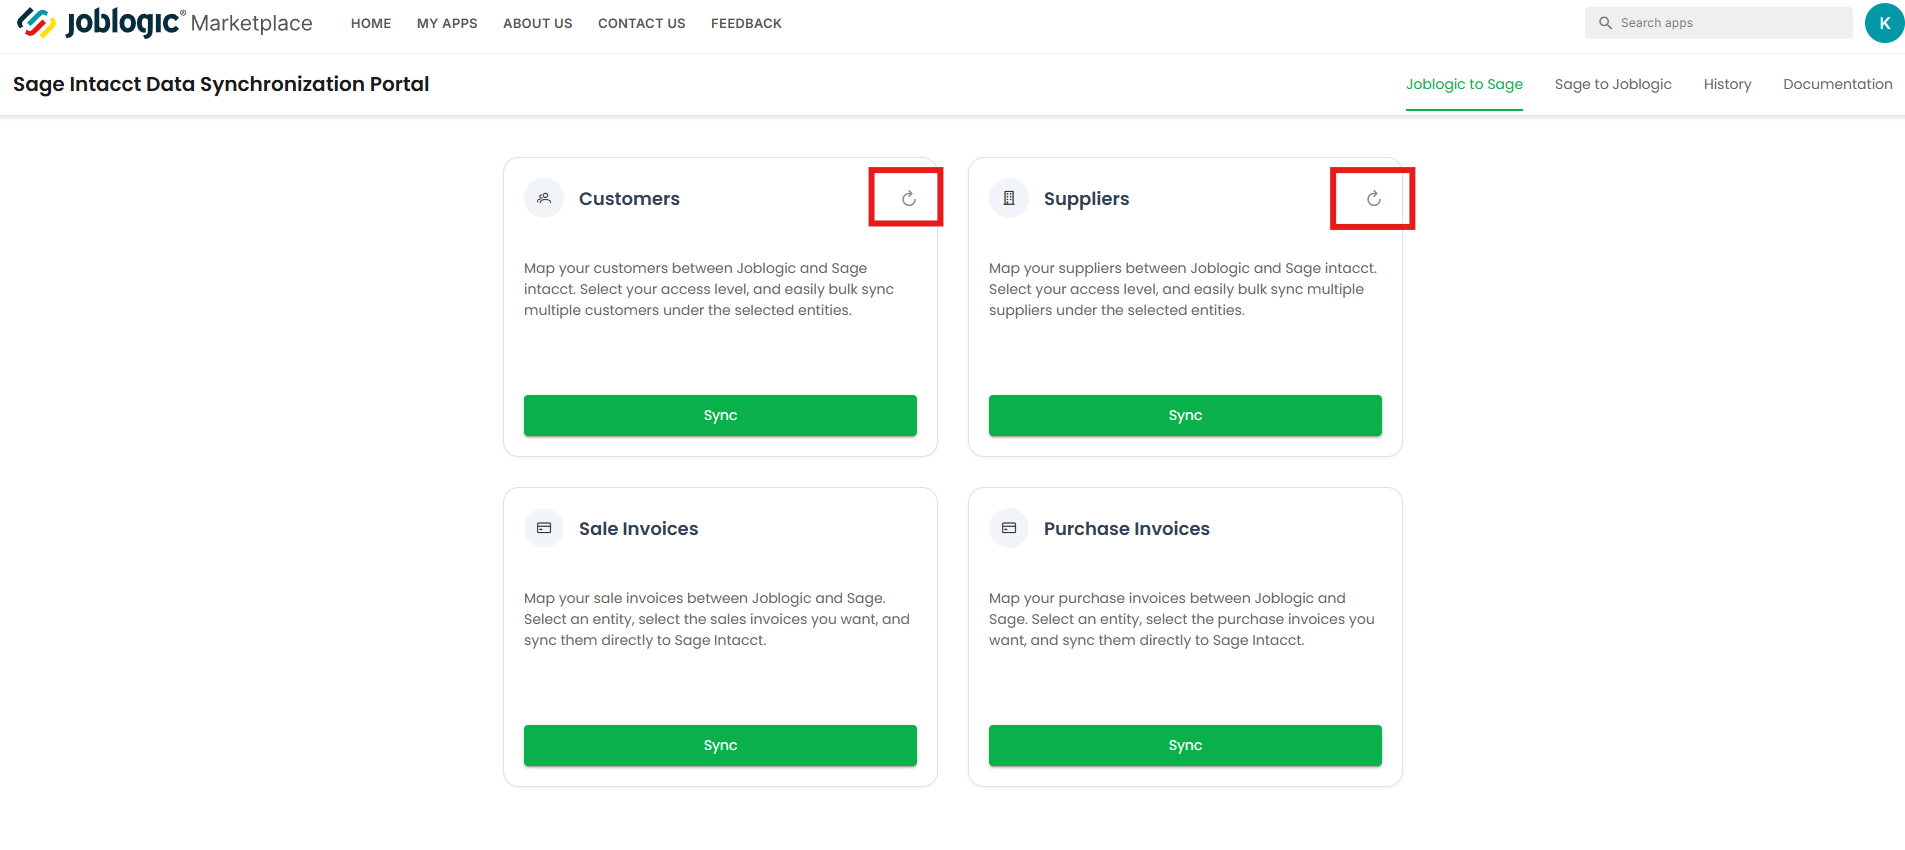Viewport: 1905px width, 850px height.
Task: Open the FEEDBACK menu link
Action: [746, 23]
